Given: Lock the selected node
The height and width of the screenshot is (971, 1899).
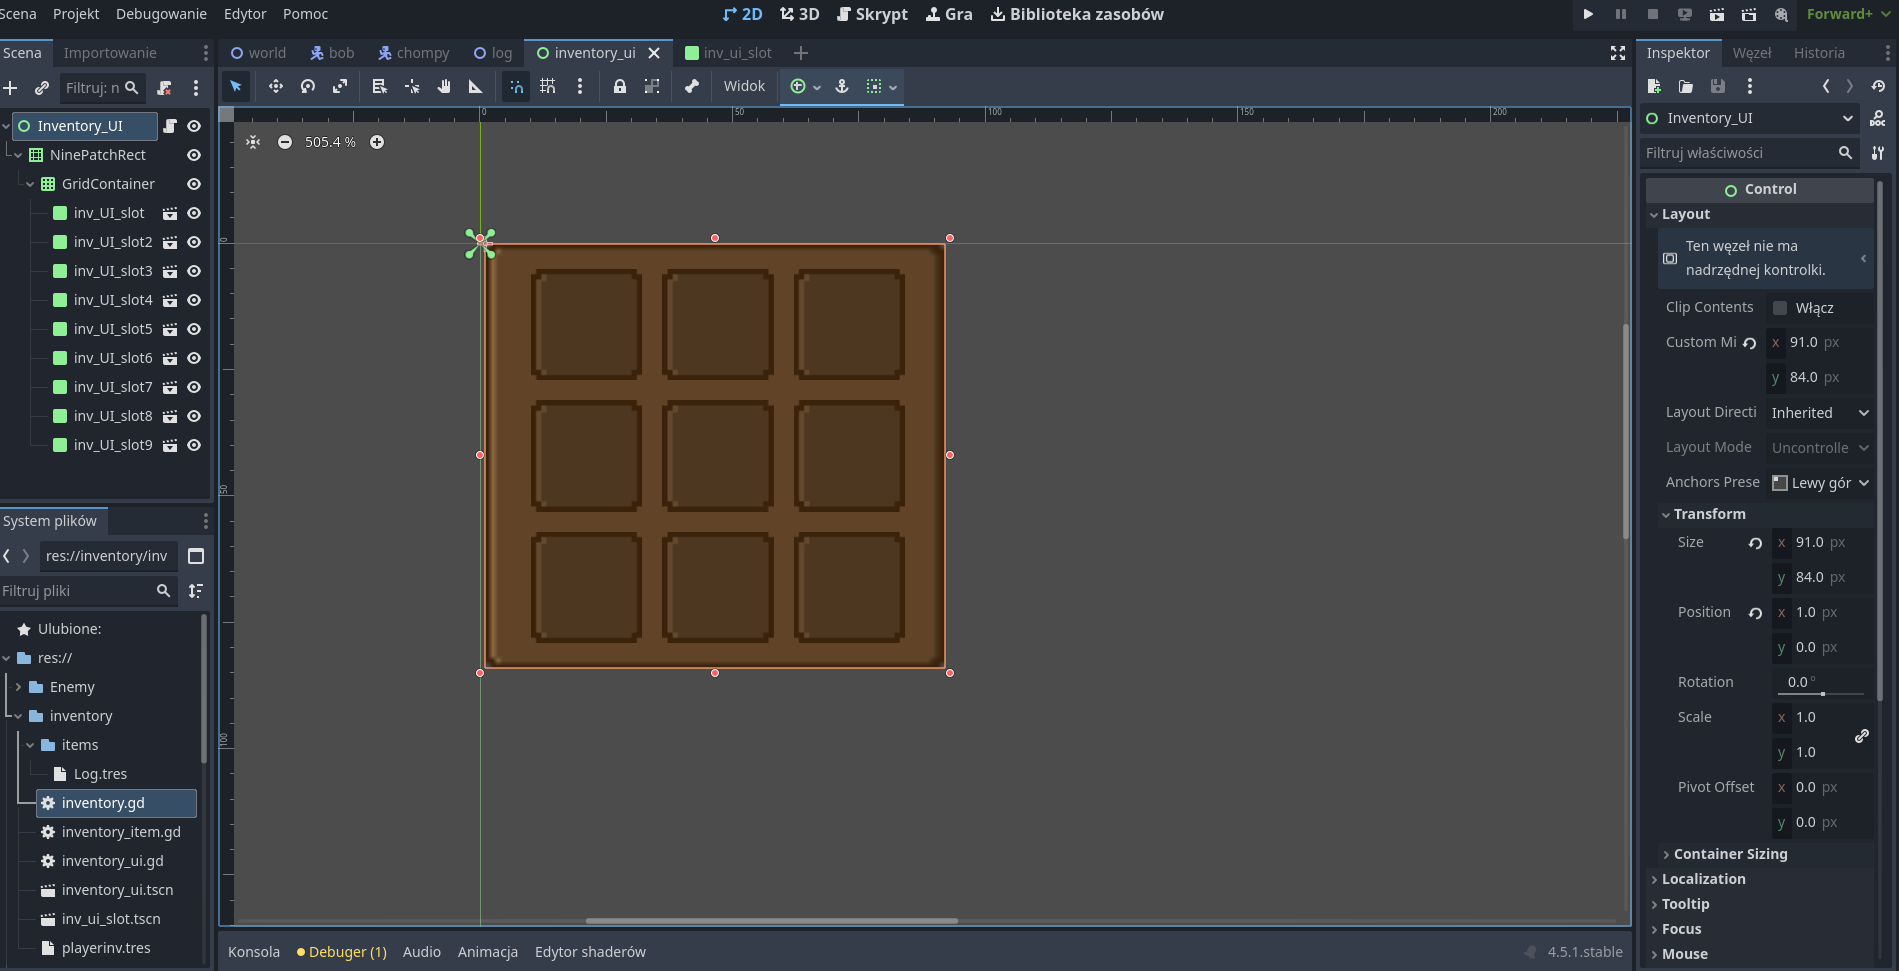Looking at the screenshot, I should coord(620,87).
